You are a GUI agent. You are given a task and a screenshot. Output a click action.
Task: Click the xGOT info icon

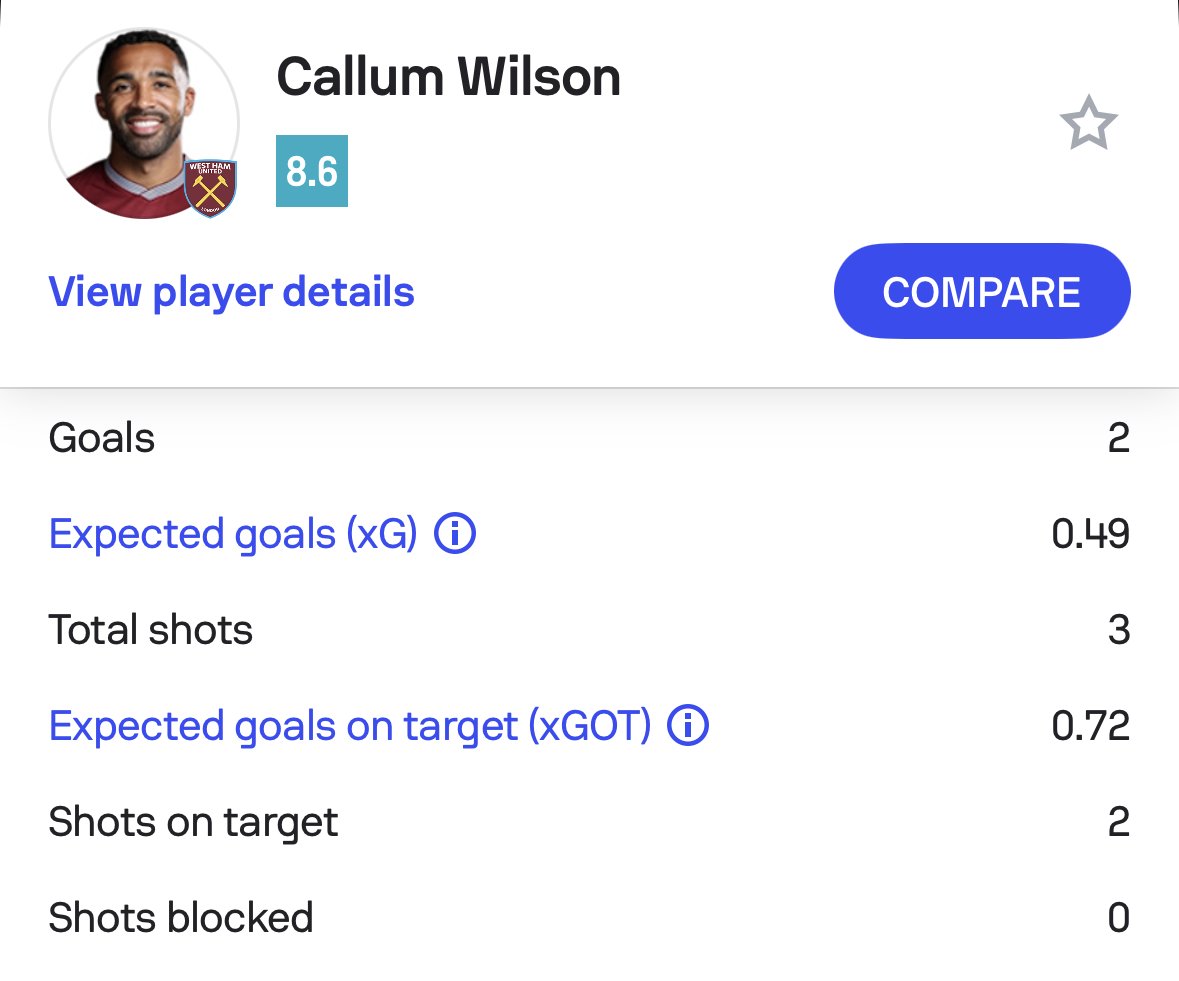(x=688, y=726)
